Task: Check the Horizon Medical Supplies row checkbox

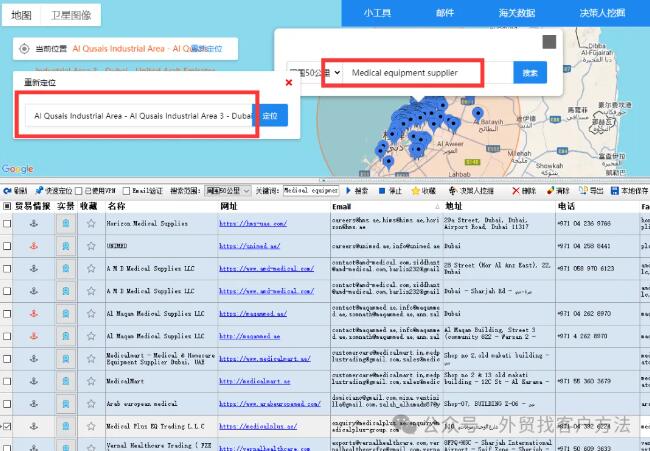Action: 7,223
